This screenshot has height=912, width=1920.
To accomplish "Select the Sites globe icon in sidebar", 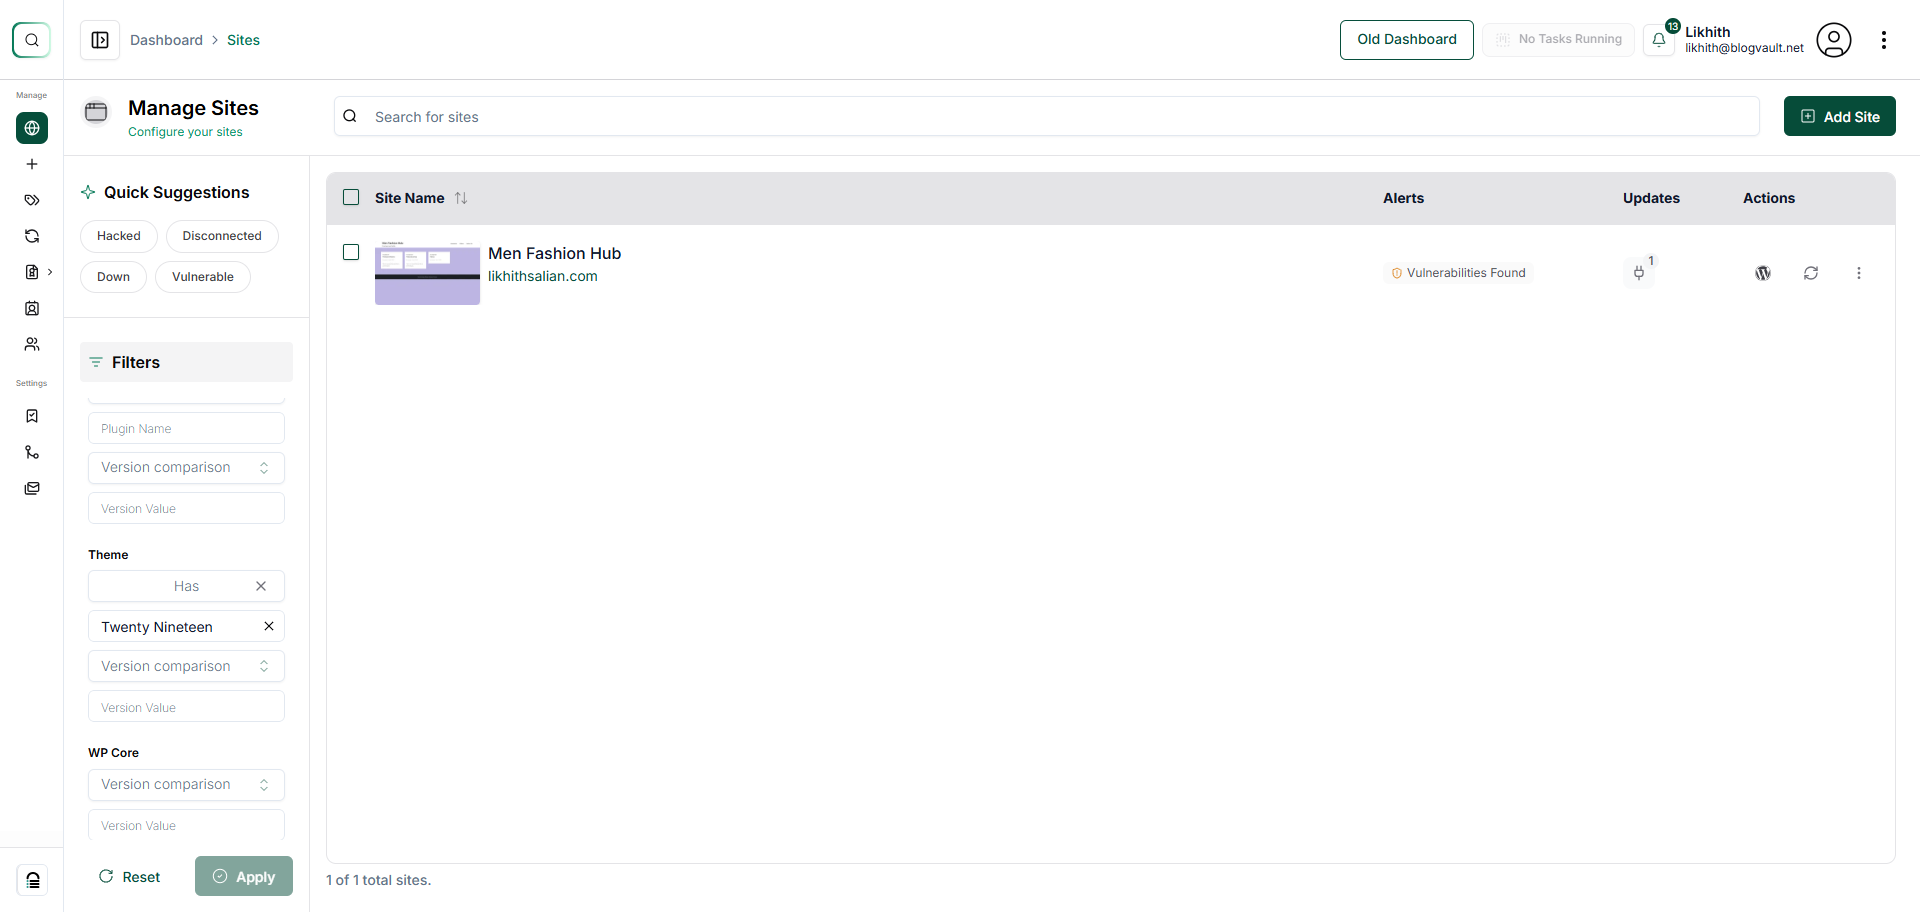I will pos(31,128).
